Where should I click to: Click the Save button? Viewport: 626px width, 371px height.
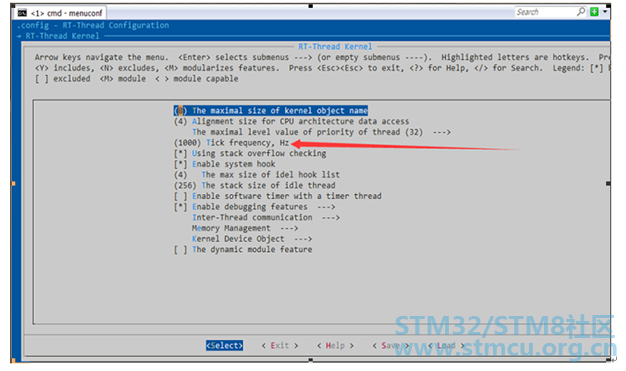[391, 345]
